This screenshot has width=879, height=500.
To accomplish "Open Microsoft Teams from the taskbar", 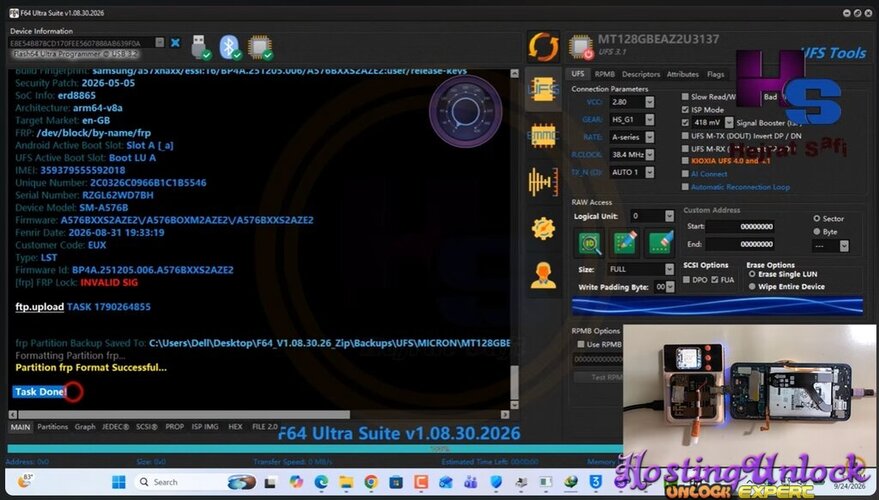I will (471, 482).
